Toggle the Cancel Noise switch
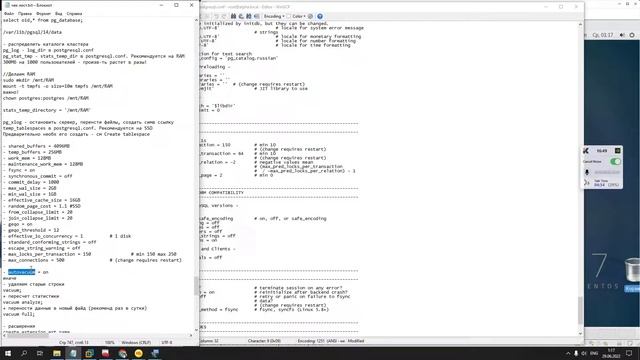The height and width of the screenshot is (360, 640). click(616, 162)
